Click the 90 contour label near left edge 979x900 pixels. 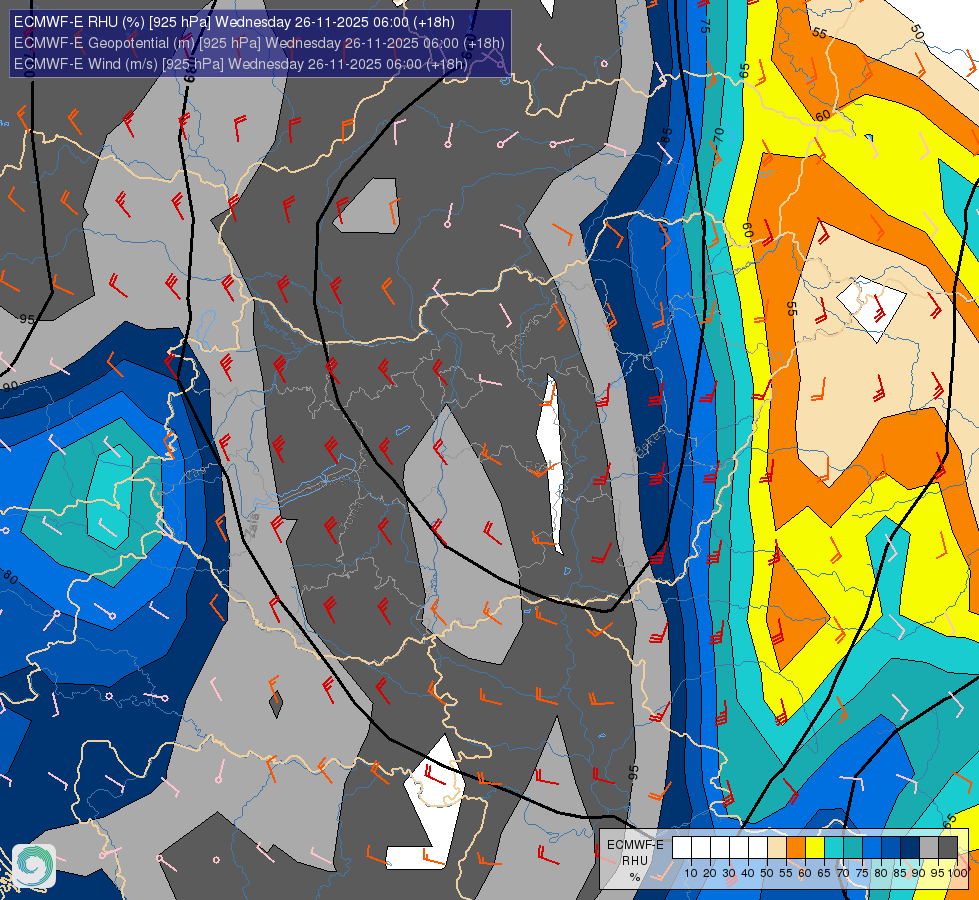[10, 387]
